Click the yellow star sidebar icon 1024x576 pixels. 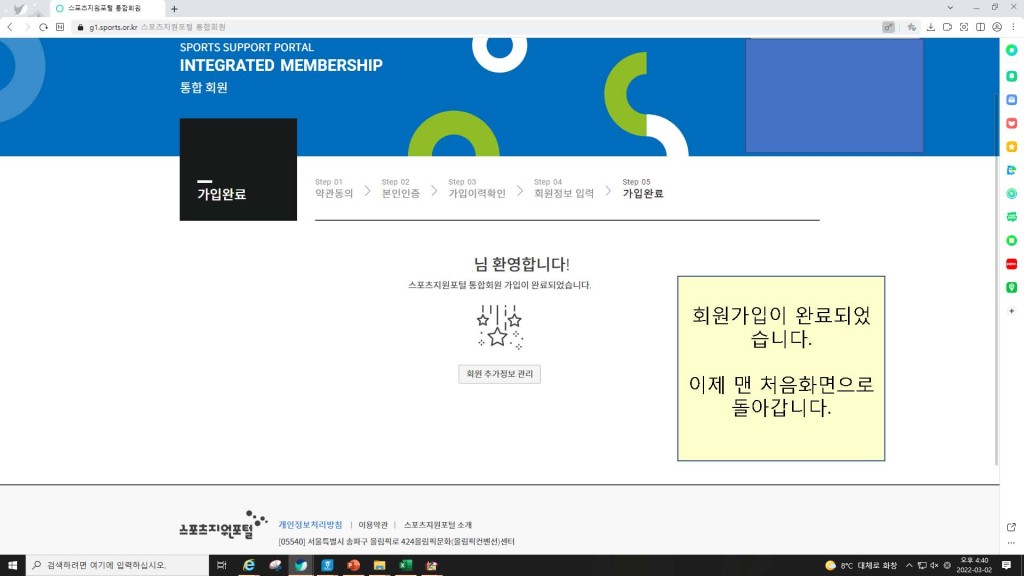click(1011, 147)
